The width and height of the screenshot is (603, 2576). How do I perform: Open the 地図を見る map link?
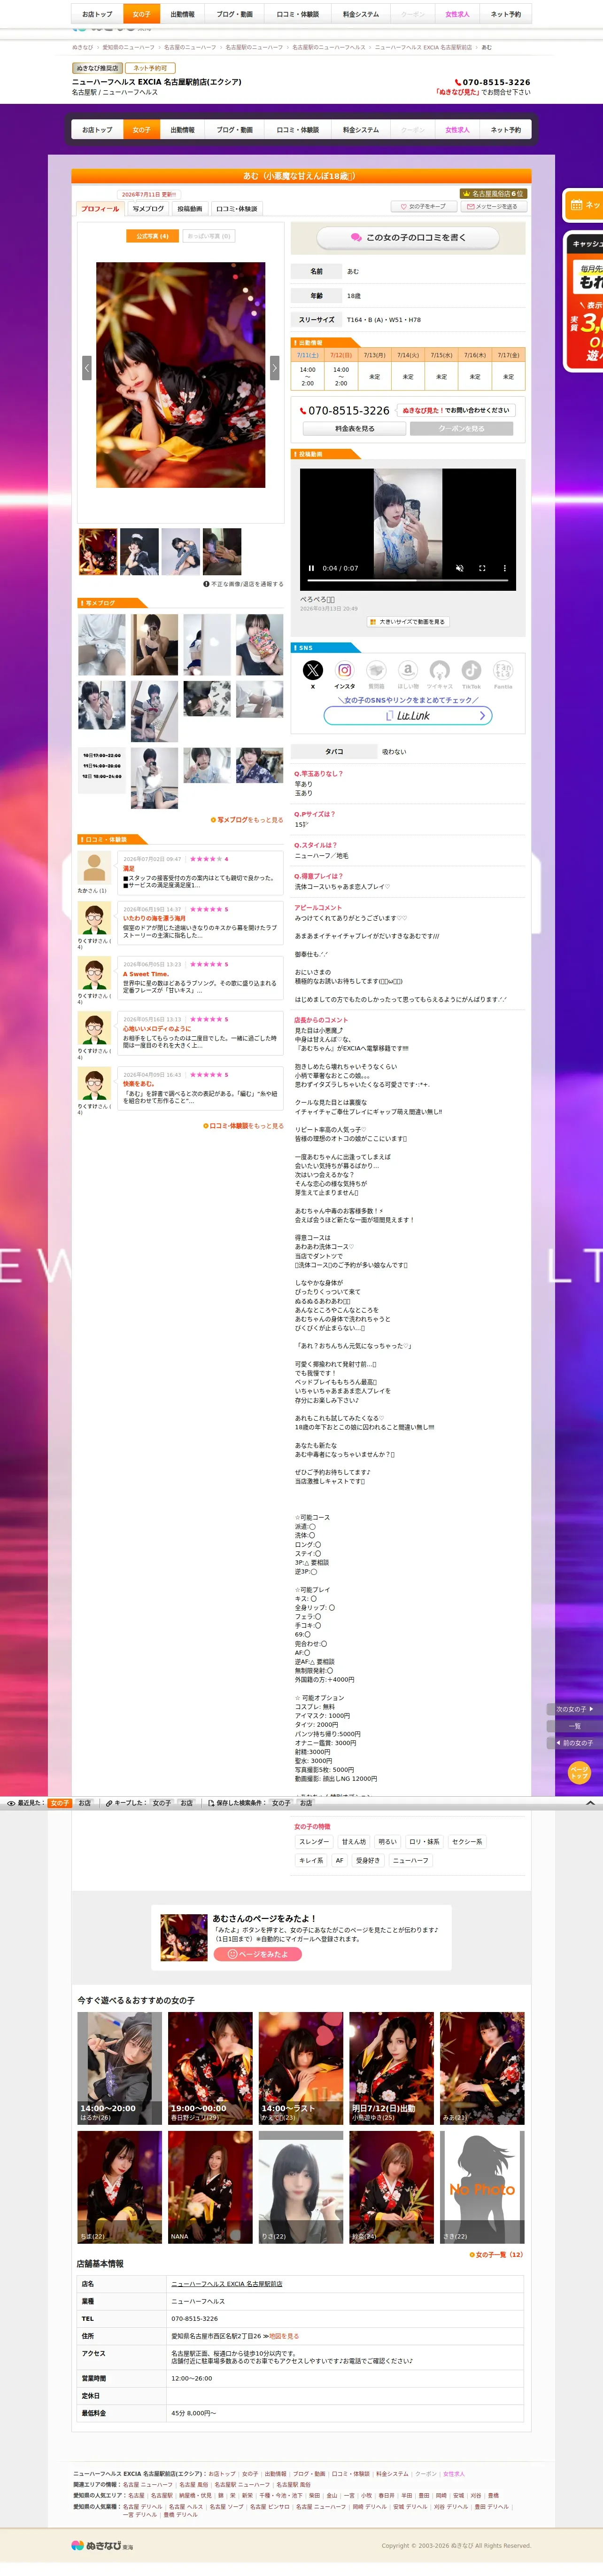[x=284, y=2336]
